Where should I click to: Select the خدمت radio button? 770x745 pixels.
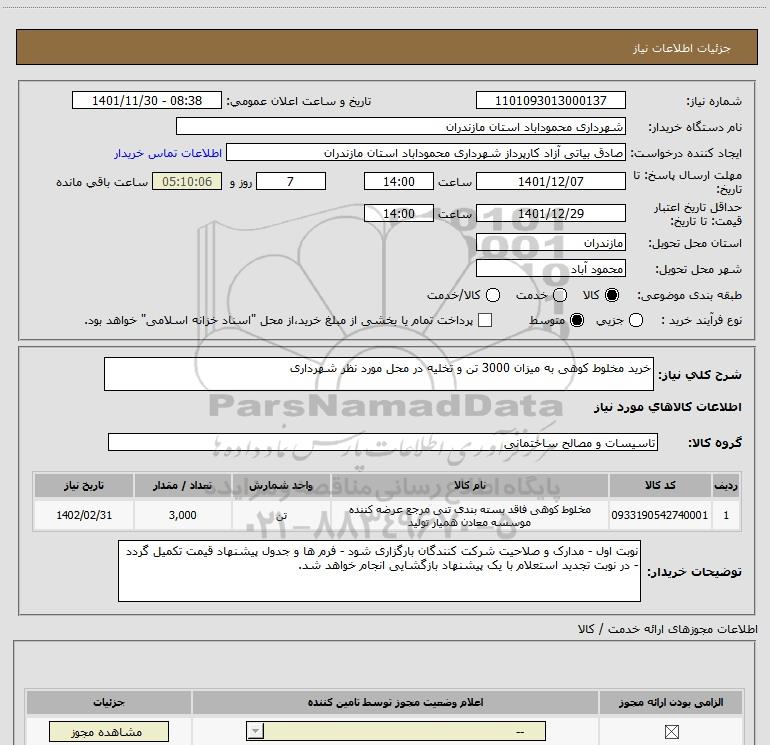coord(560,295)
